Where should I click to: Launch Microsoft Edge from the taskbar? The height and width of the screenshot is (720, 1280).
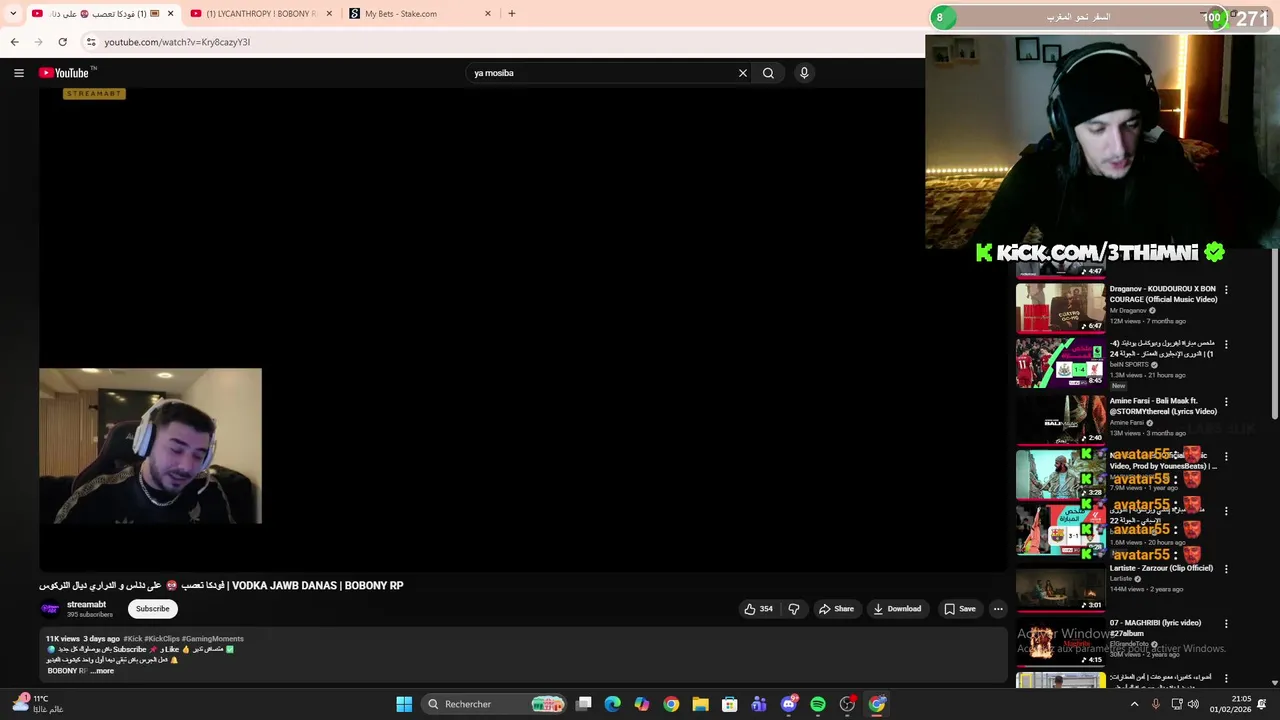tap(613, 704)
